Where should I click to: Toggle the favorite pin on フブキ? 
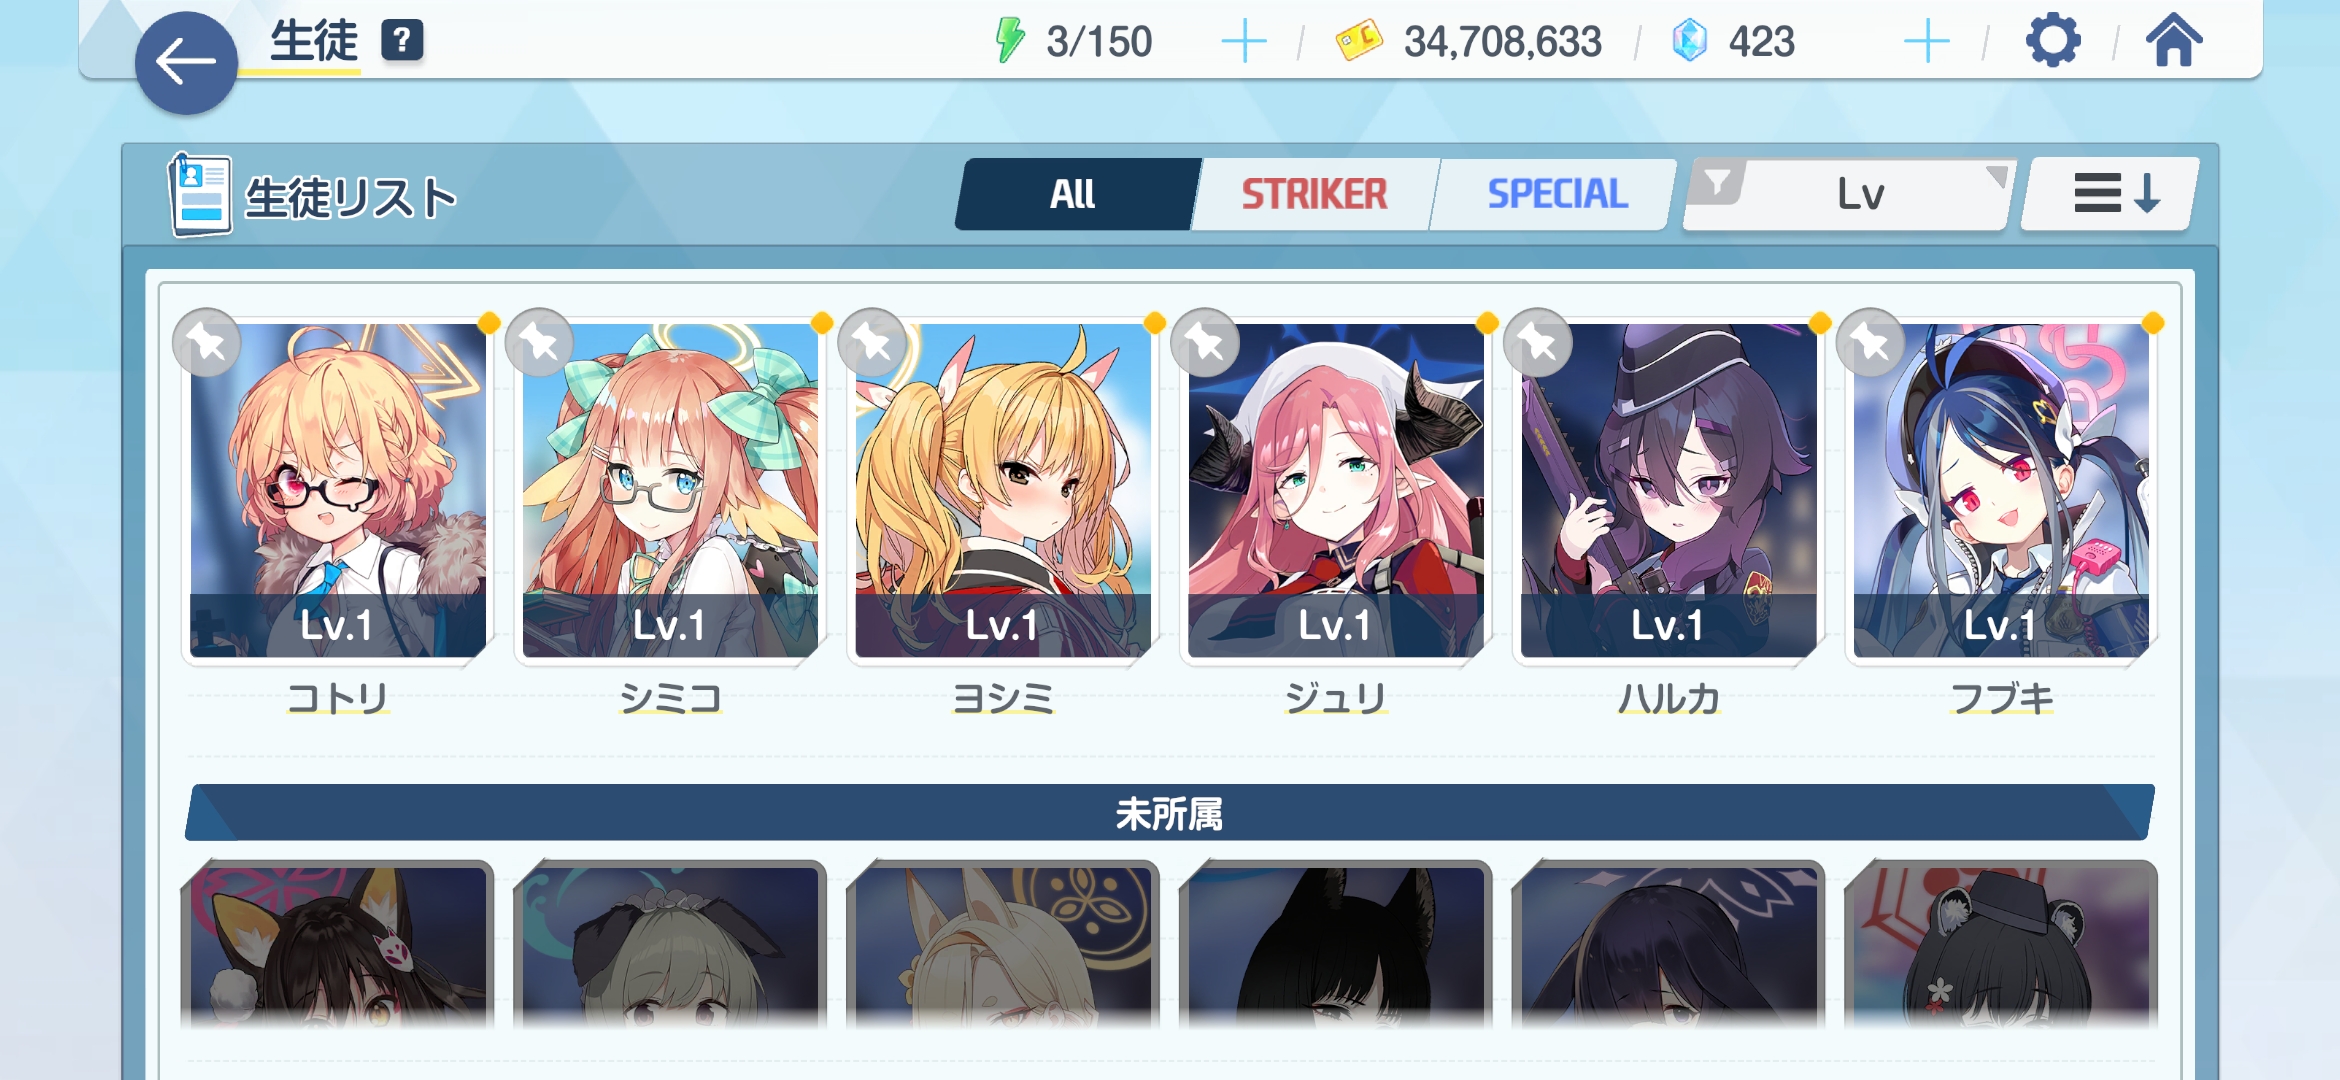coord(1871,343)
